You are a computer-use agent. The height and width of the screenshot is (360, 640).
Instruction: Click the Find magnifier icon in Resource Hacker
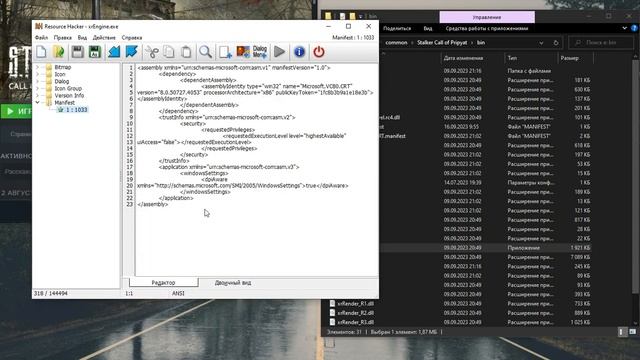pos(205,52)
